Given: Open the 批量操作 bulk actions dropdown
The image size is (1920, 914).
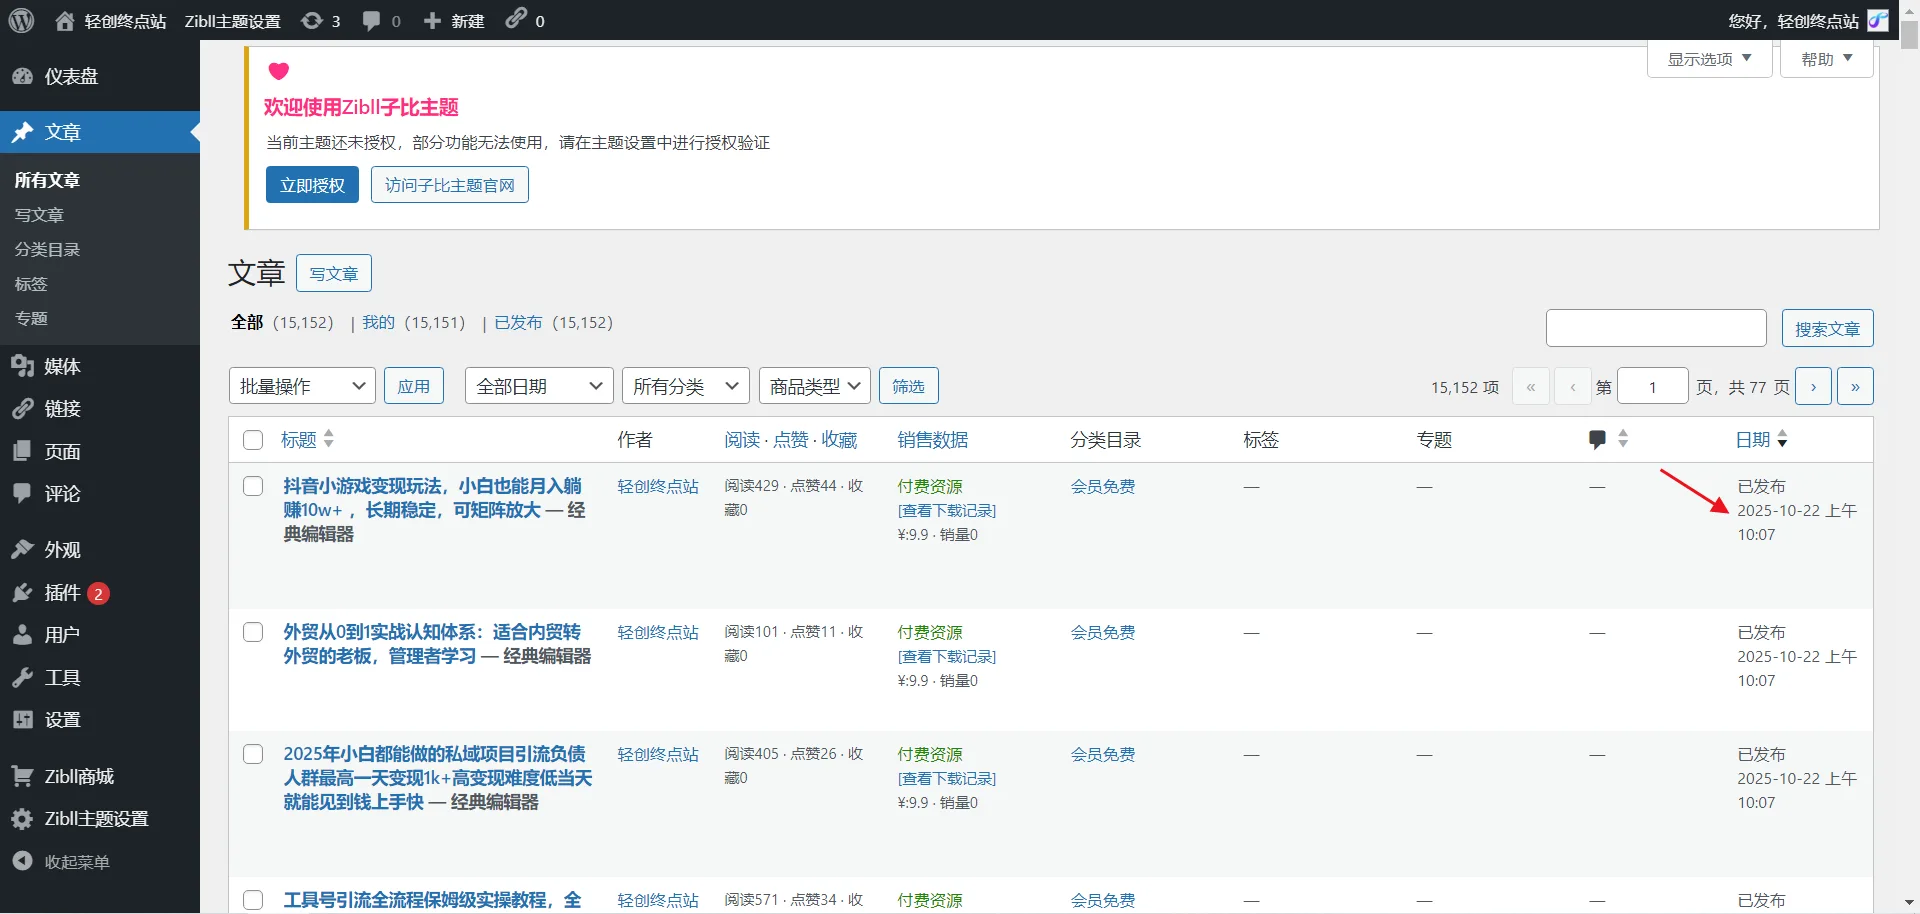Looking at the screenshot, I should 302,386.
